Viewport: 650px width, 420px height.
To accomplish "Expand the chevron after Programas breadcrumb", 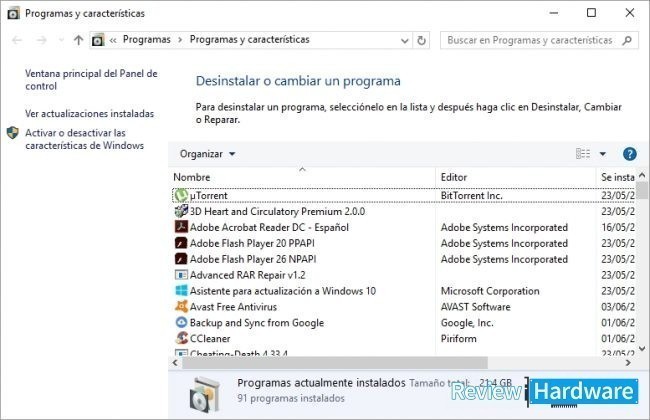I will click(x=180, y=40).
